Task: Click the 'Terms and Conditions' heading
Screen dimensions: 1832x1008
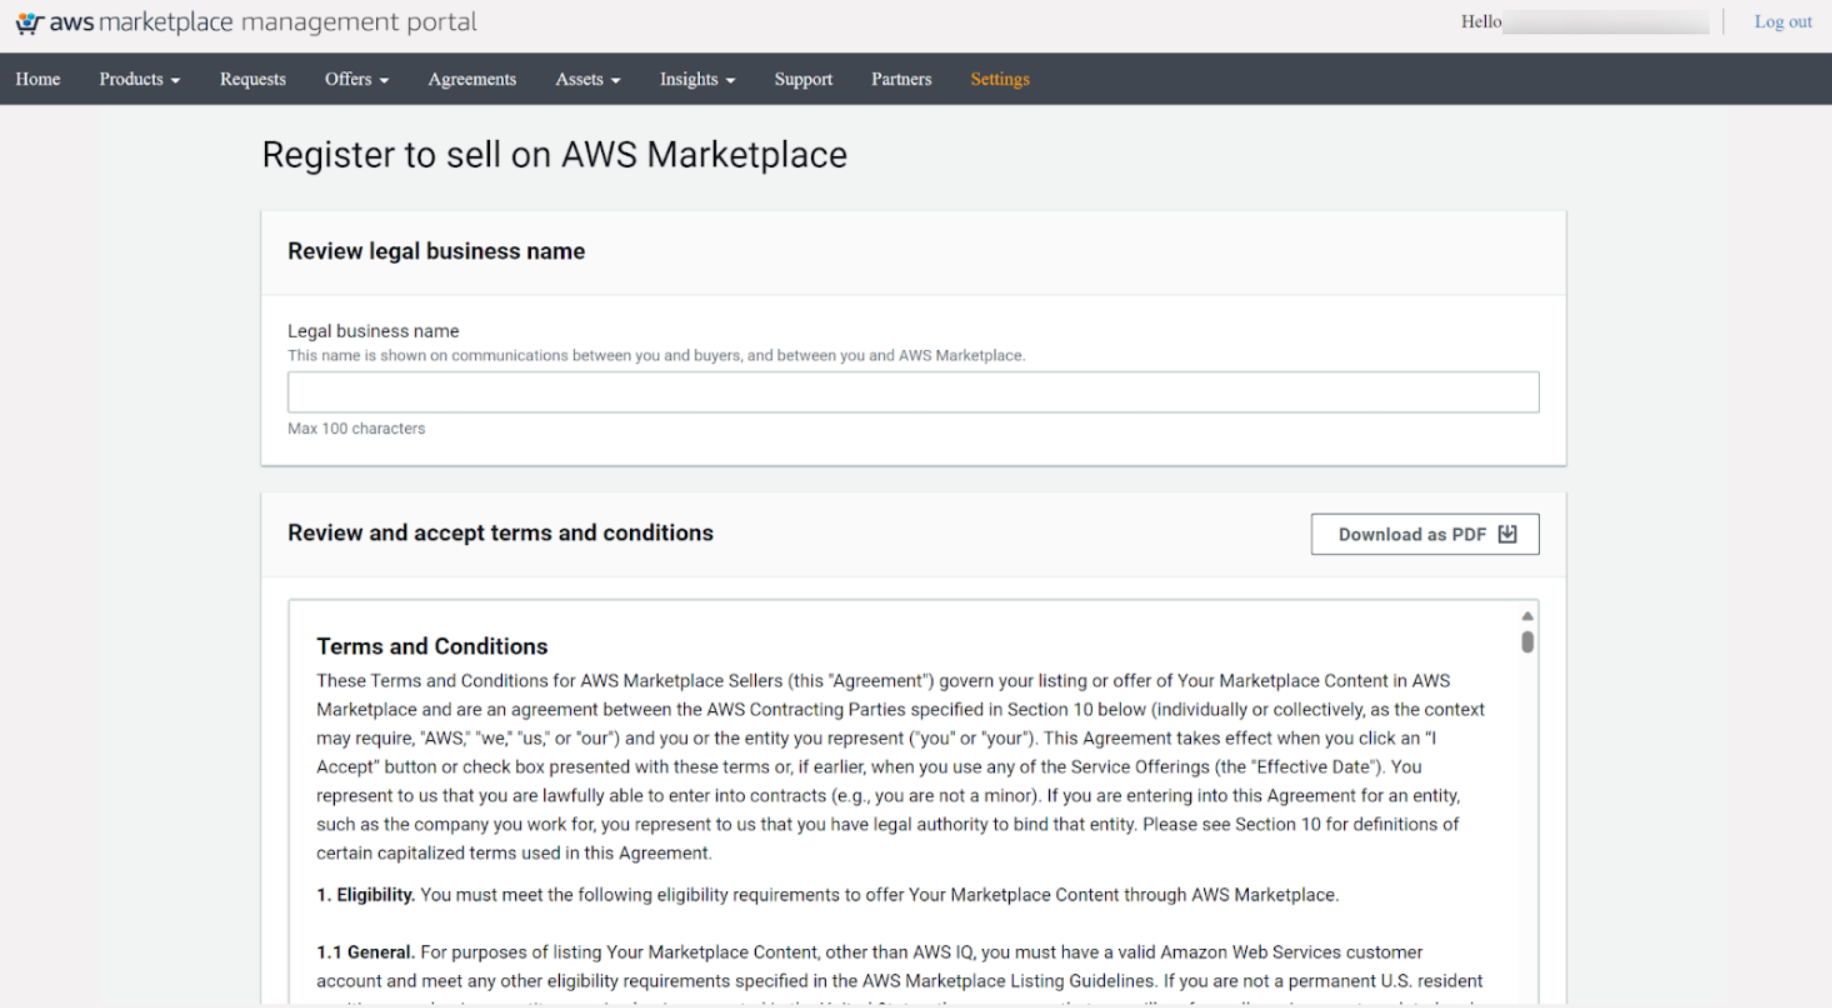Action: coord(432,646)
